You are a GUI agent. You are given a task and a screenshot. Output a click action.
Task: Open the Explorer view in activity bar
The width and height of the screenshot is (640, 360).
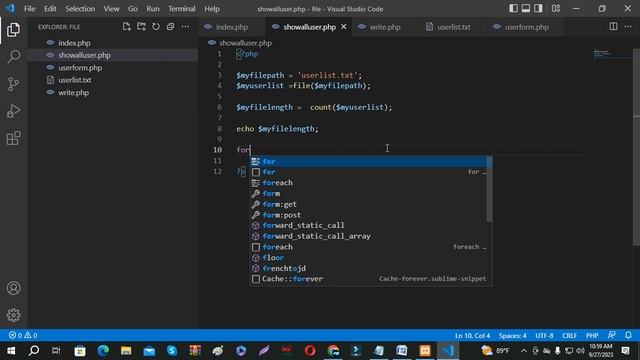(13, 30)
